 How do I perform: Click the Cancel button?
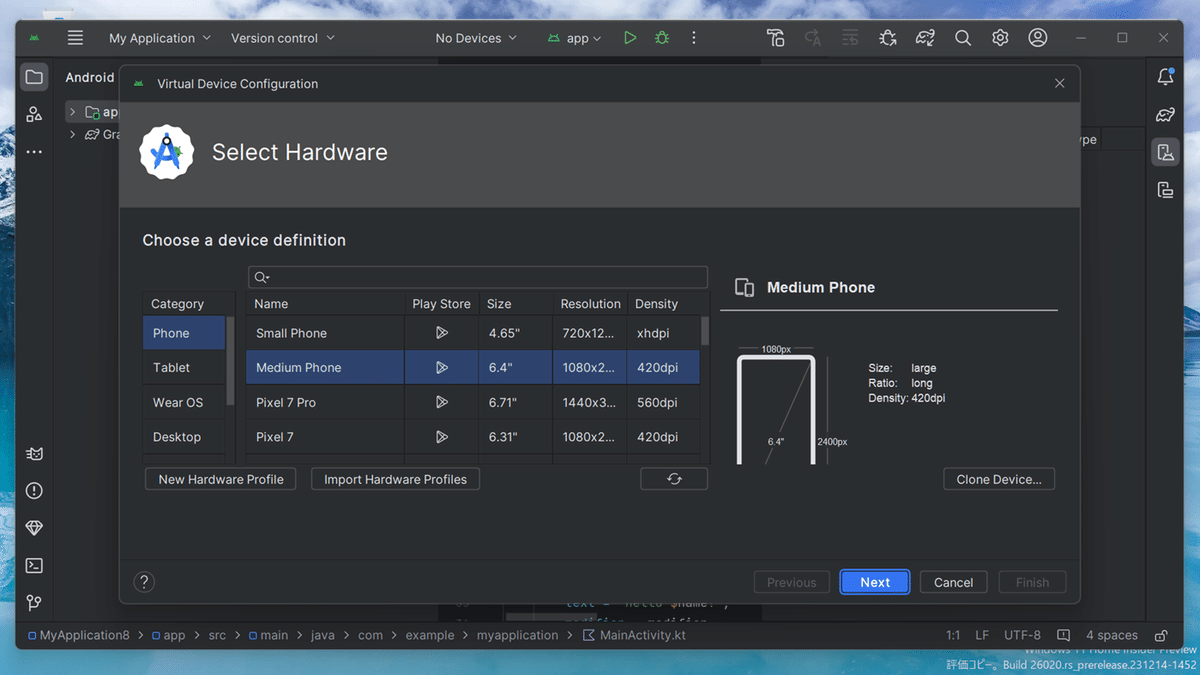tap(953, 582)
